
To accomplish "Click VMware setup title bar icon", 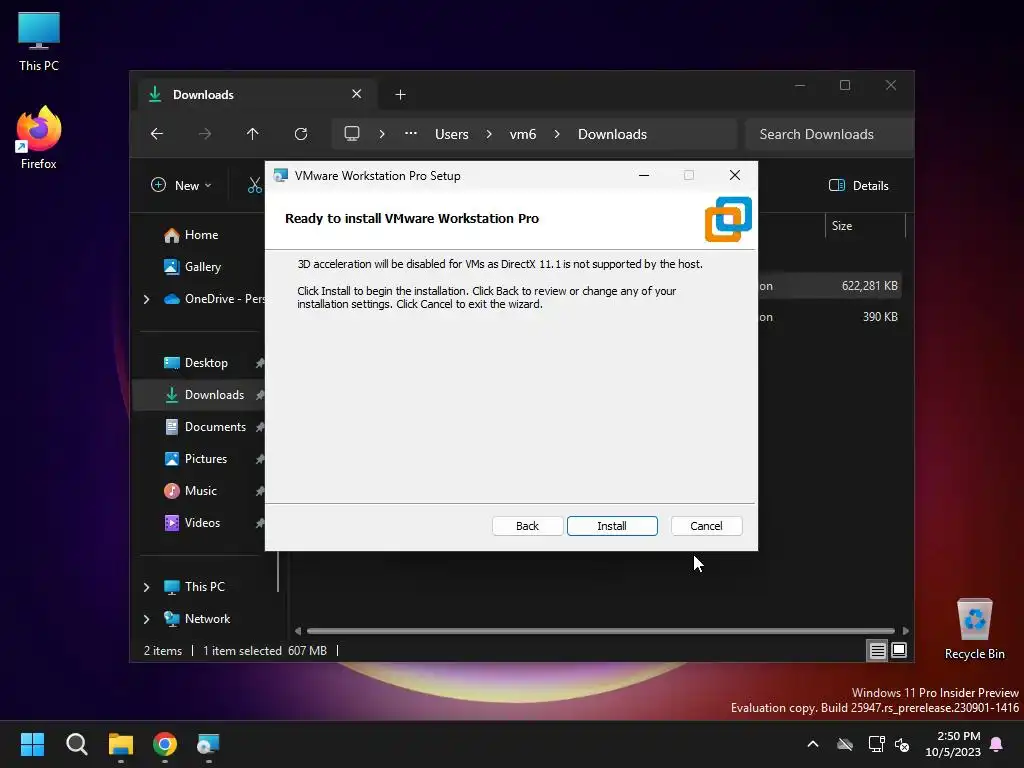I will (281, 176).
